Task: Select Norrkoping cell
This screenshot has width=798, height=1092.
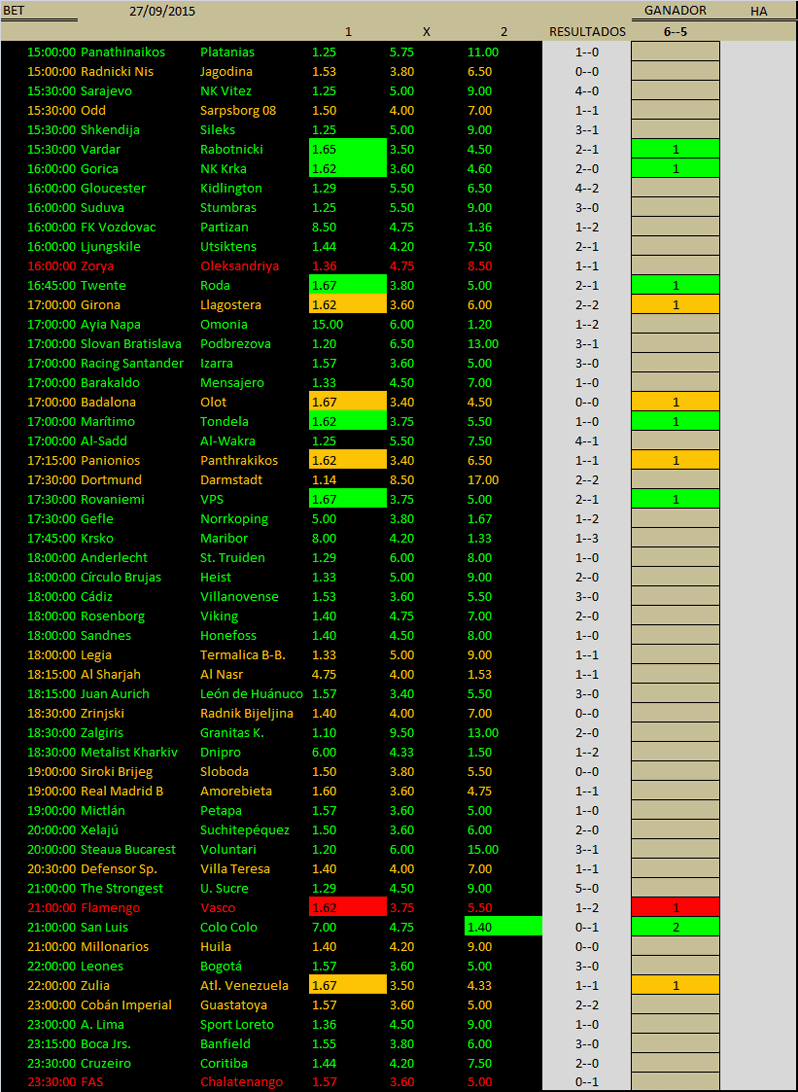Action: coord(234,518)
